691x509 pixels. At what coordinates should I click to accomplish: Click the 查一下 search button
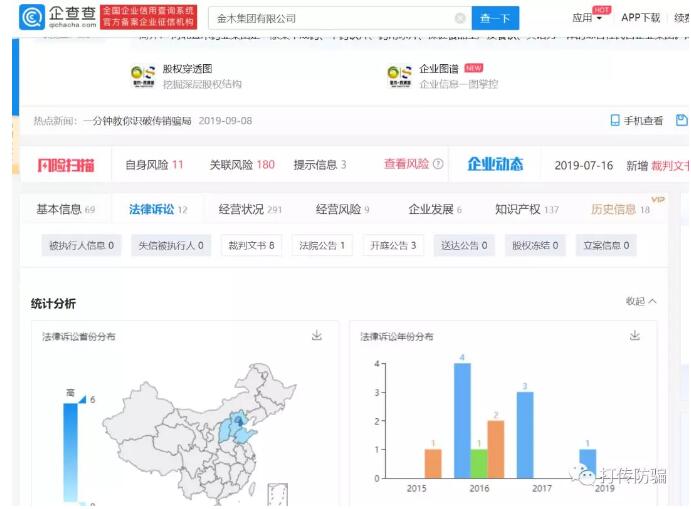pos(495,18)
